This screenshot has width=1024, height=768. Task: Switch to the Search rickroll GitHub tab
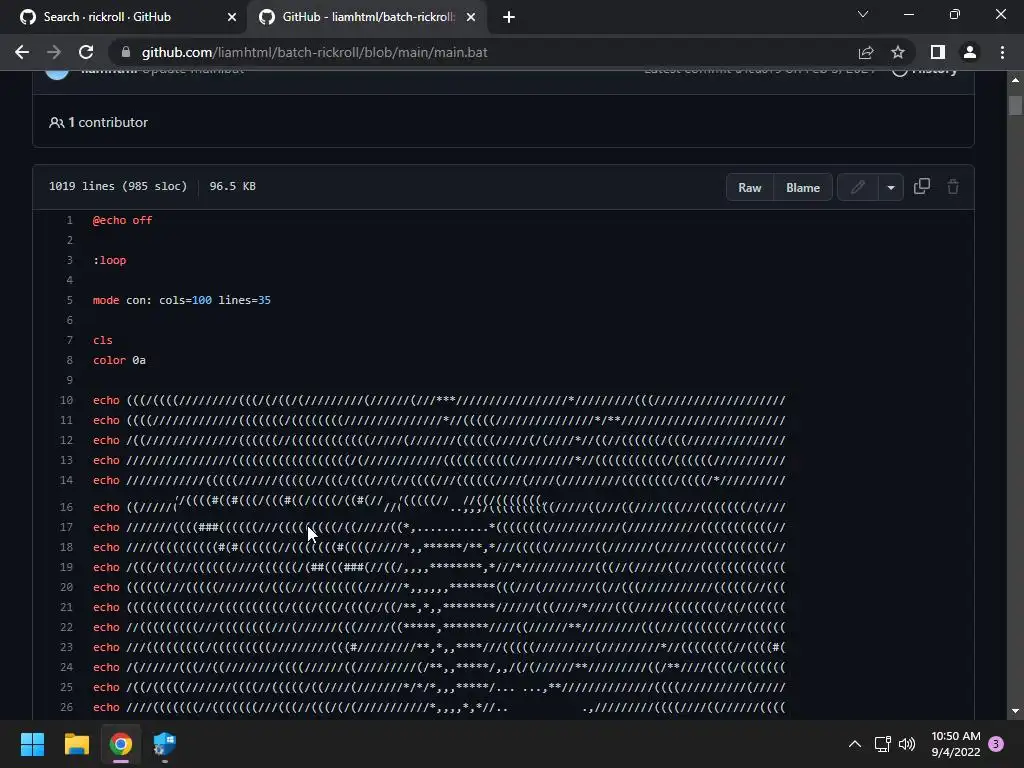[124, 17]
